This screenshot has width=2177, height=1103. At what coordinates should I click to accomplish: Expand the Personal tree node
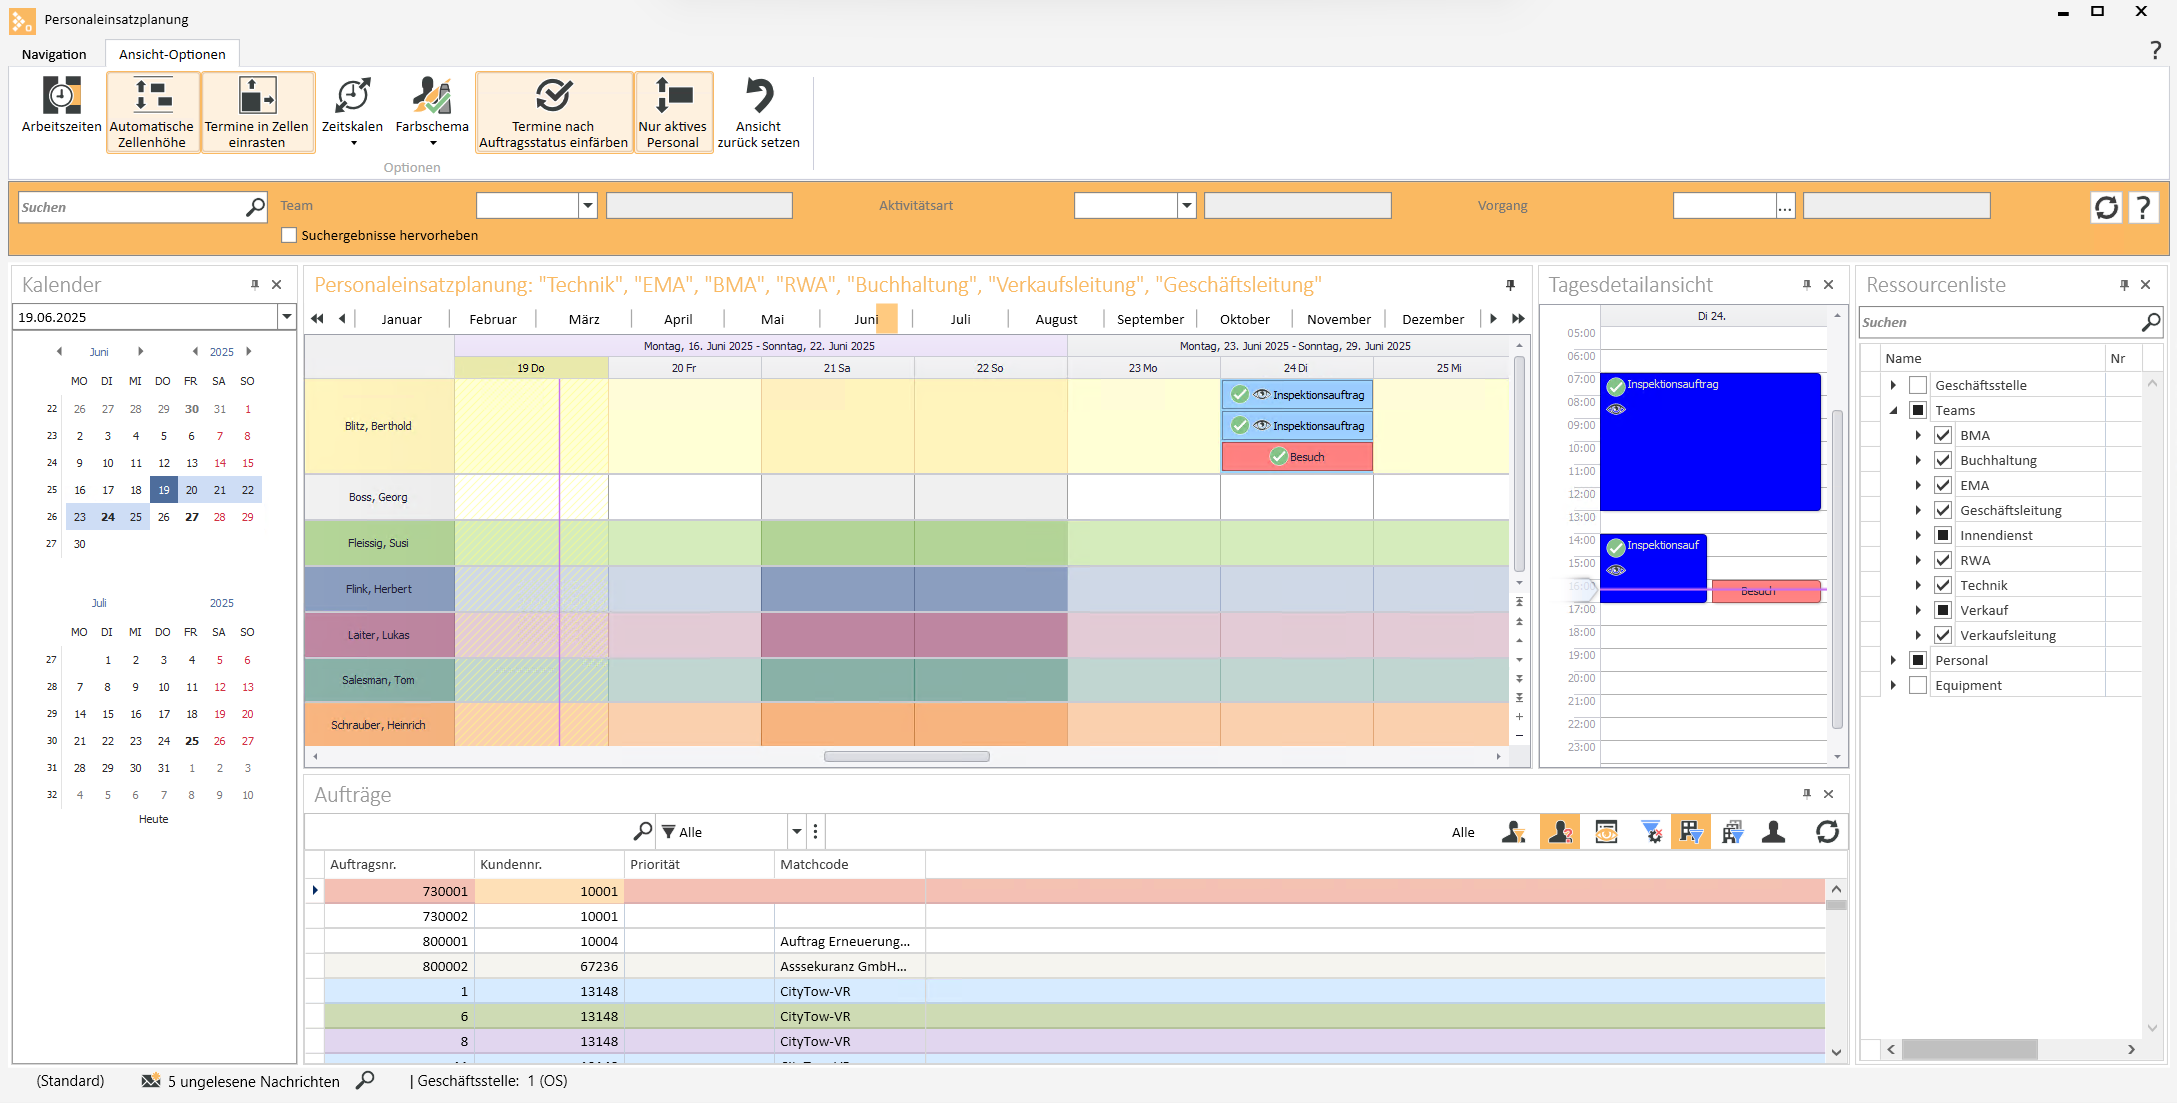[x=1893, y=660]
